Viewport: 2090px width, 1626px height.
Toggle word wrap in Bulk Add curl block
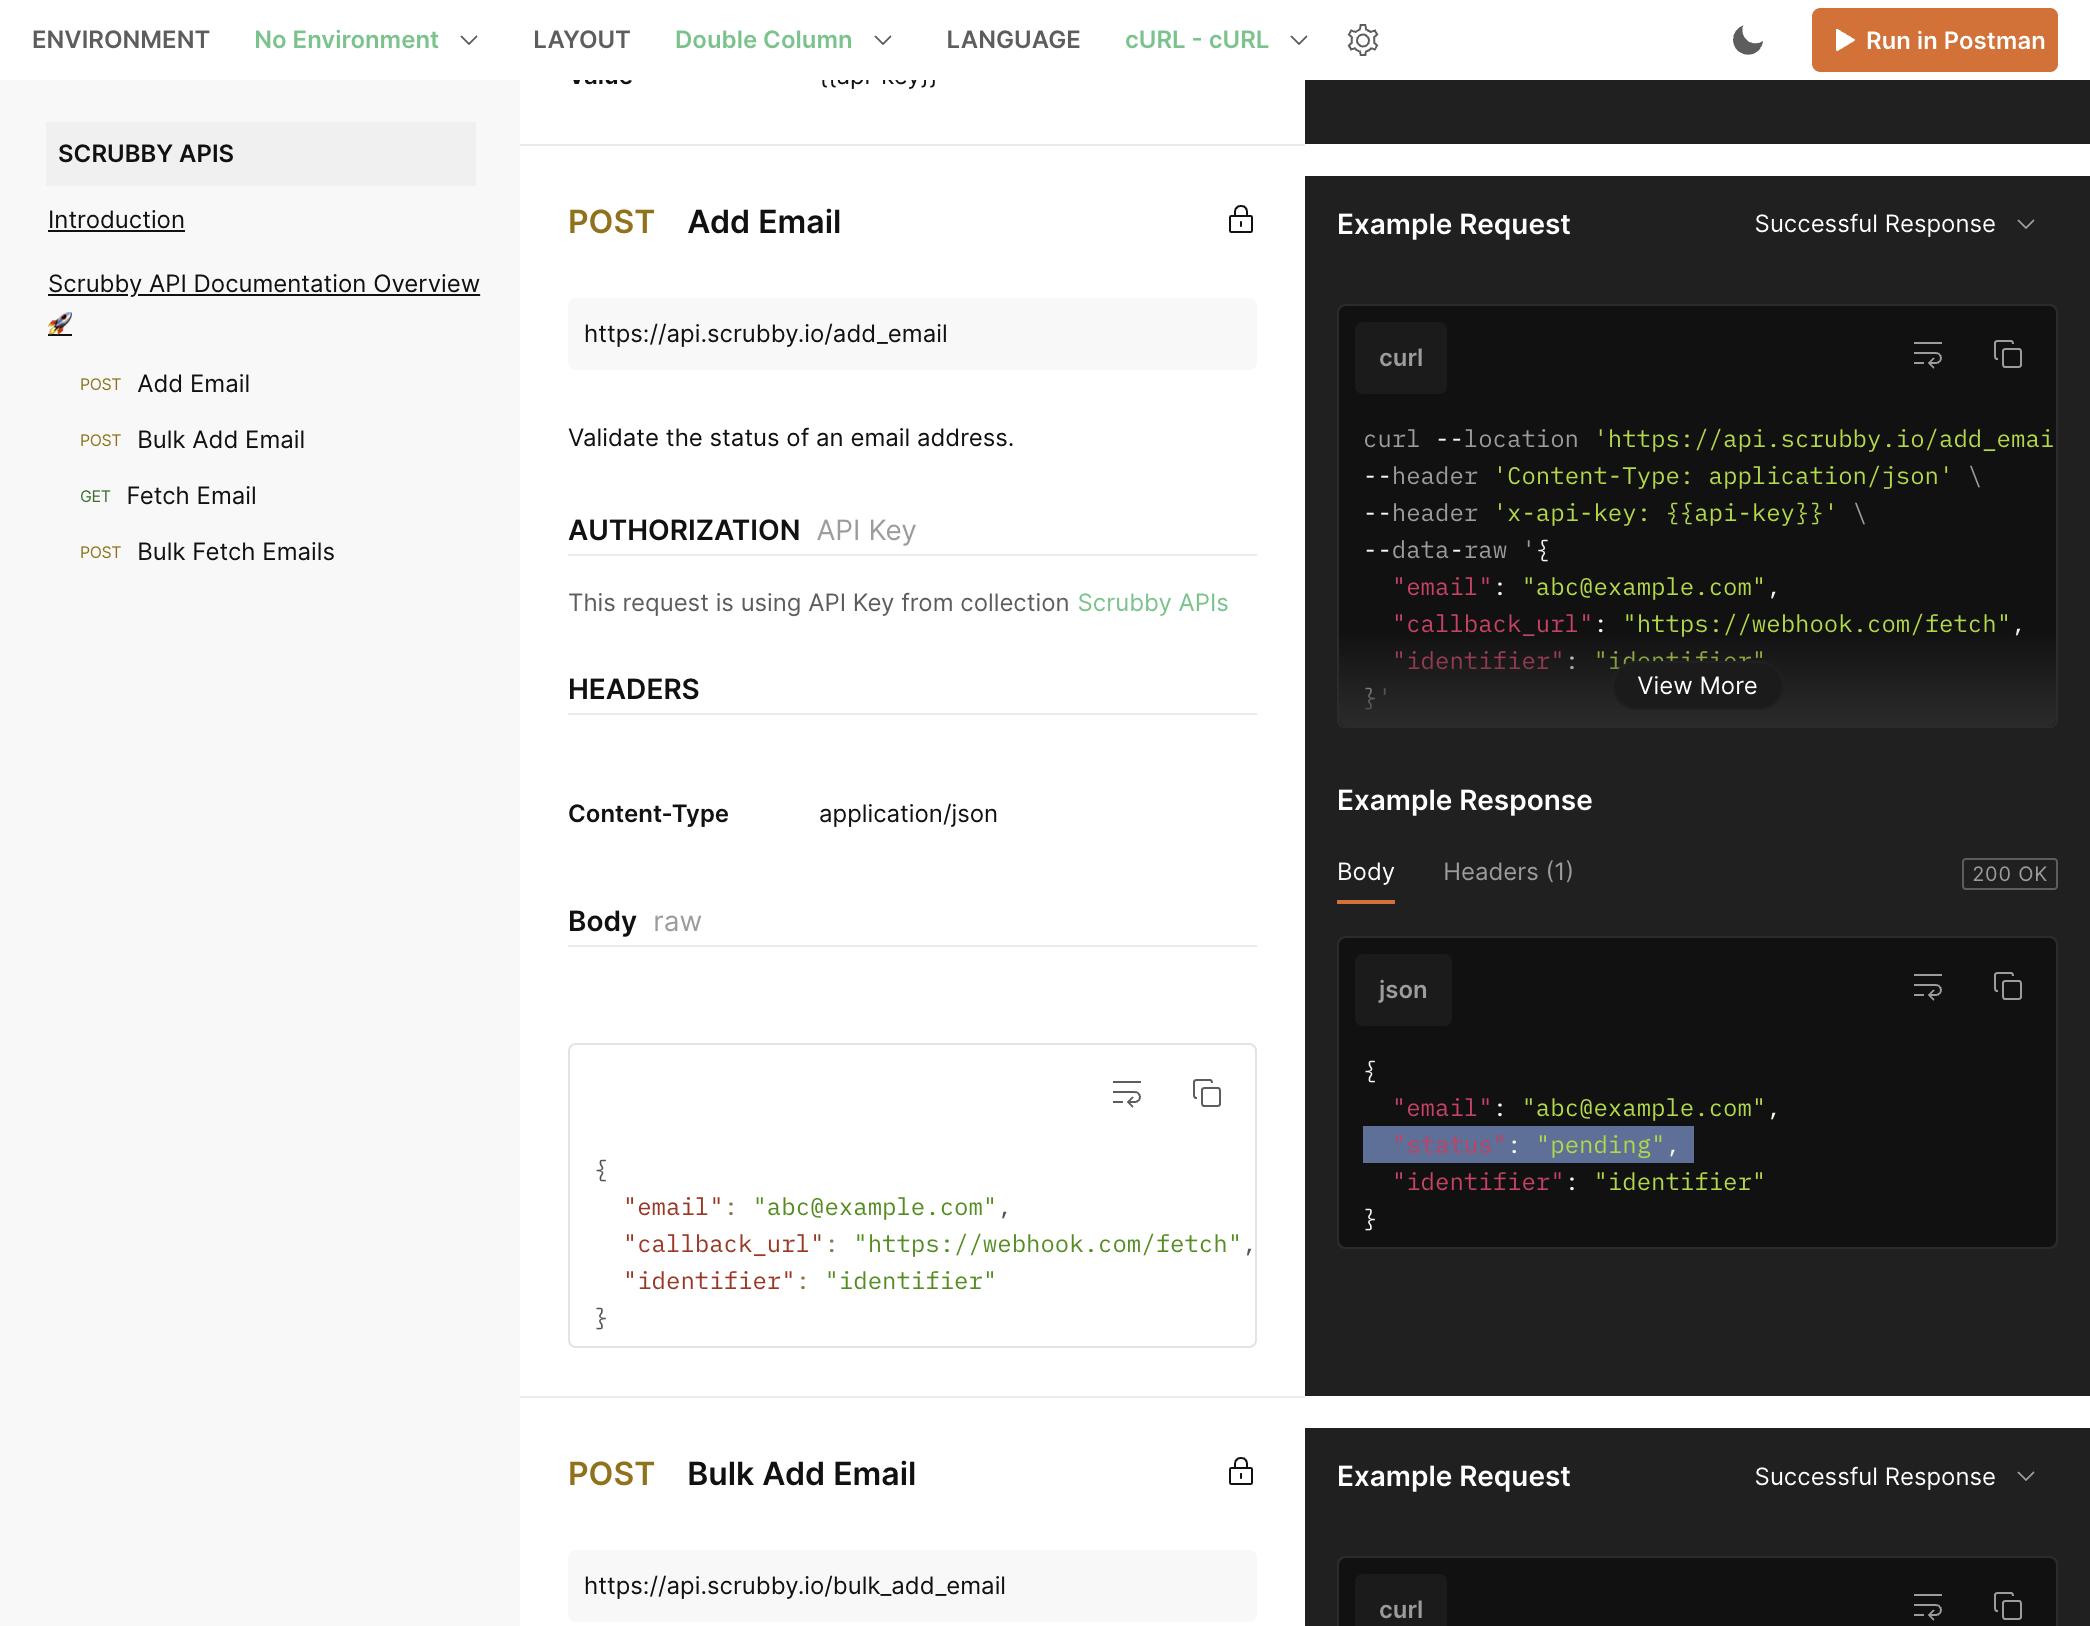pos(1927,1606)
